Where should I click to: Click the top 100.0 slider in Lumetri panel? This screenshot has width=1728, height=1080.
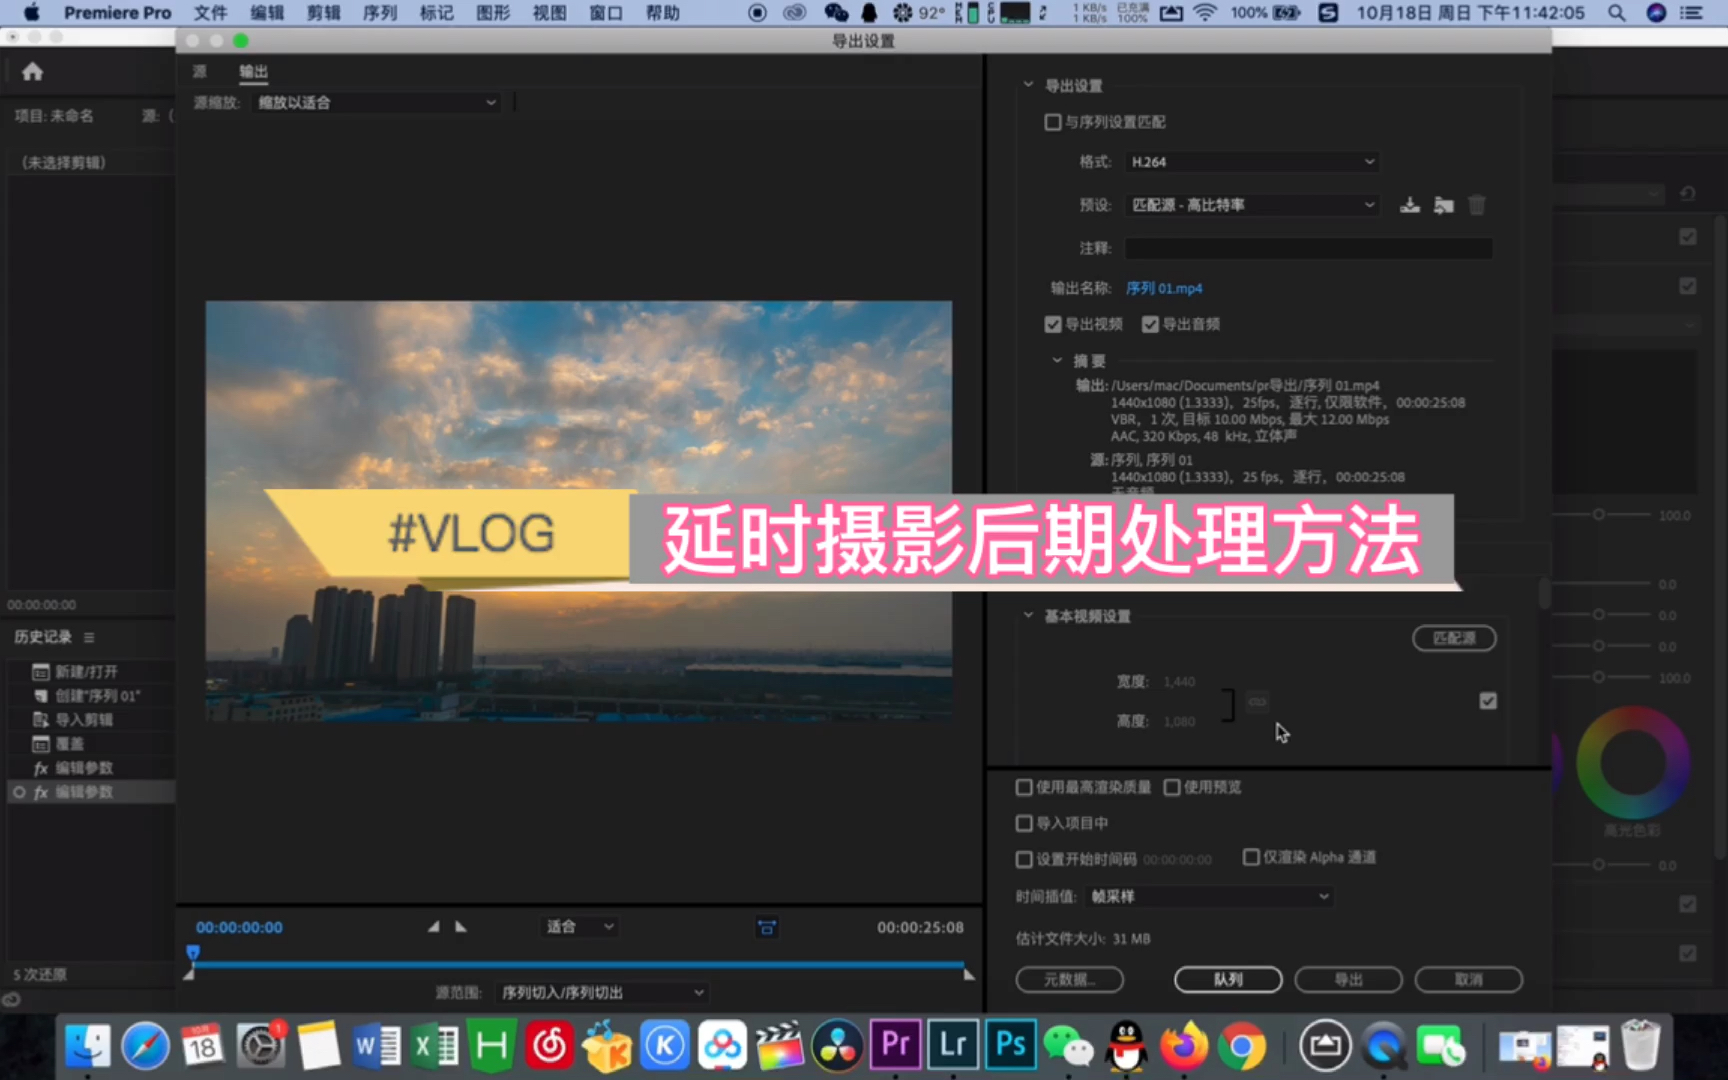(x=1599, y=515)
